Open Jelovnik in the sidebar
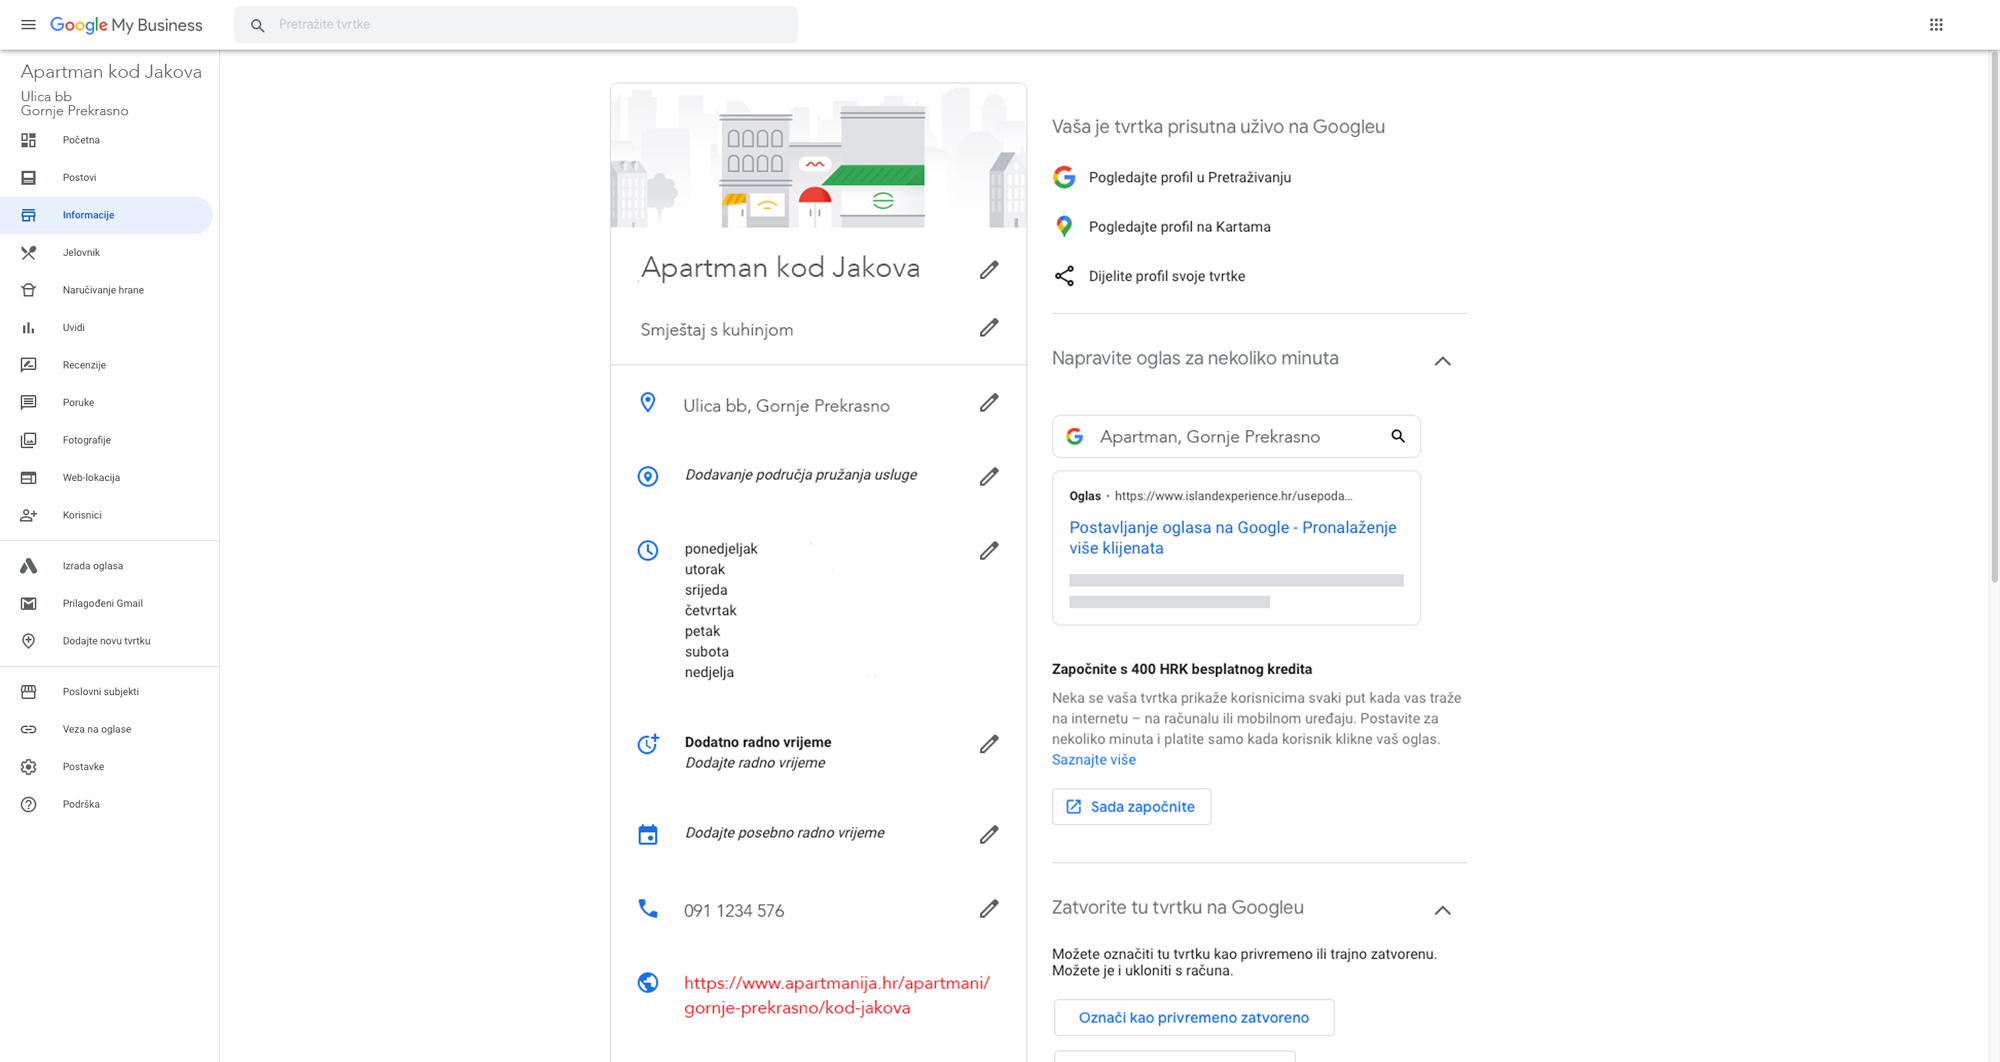This screenshot has width=2000, height=1062. [106, 253]
